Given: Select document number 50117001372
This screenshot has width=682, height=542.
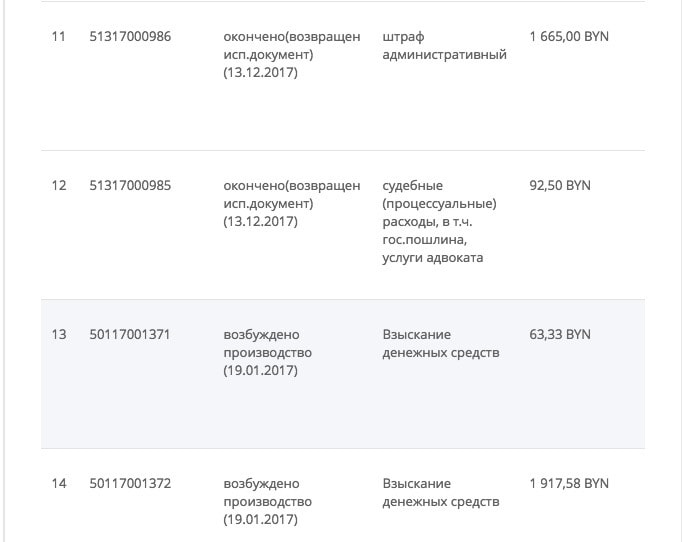Looking at the screenshot, I should 130,484.
